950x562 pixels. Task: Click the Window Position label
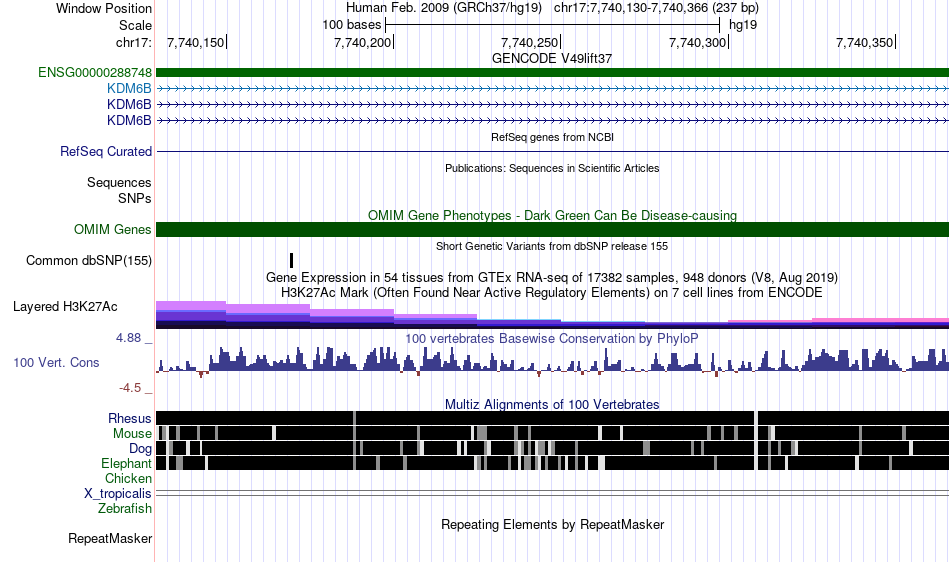click(104, 8)
